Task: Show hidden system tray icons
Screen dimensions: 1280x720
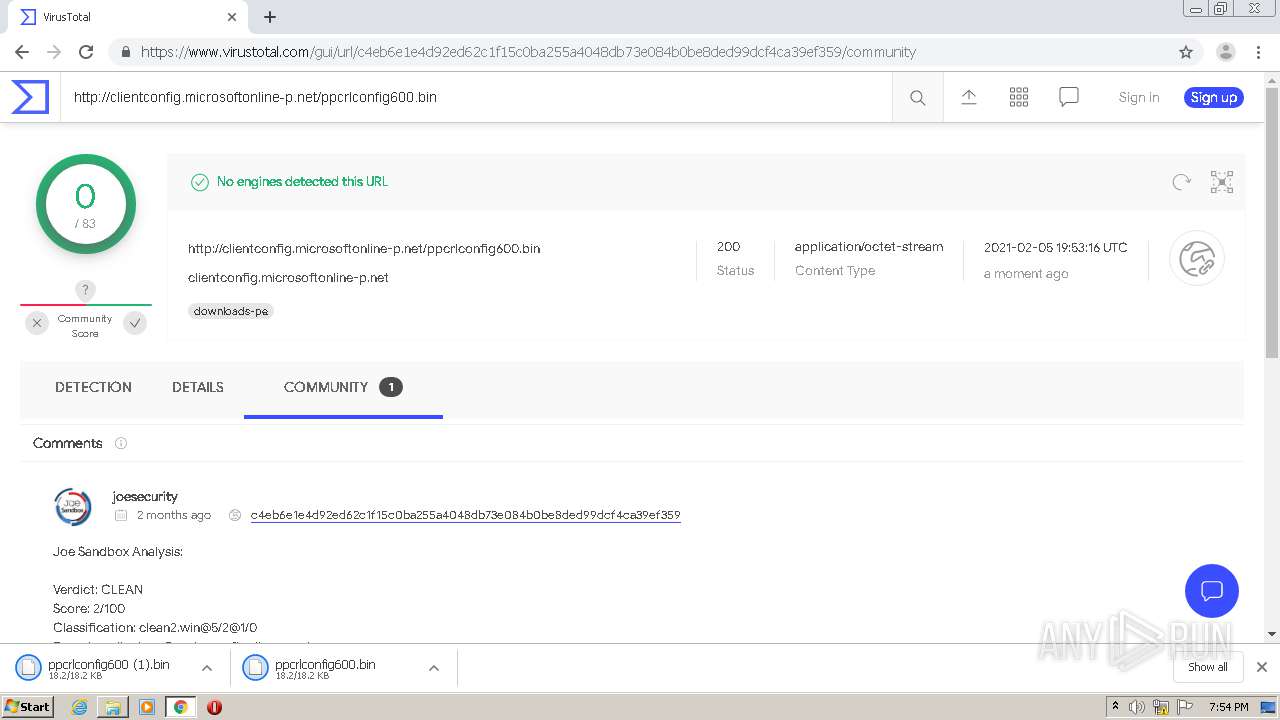Action: click(x=1115, y=707)
